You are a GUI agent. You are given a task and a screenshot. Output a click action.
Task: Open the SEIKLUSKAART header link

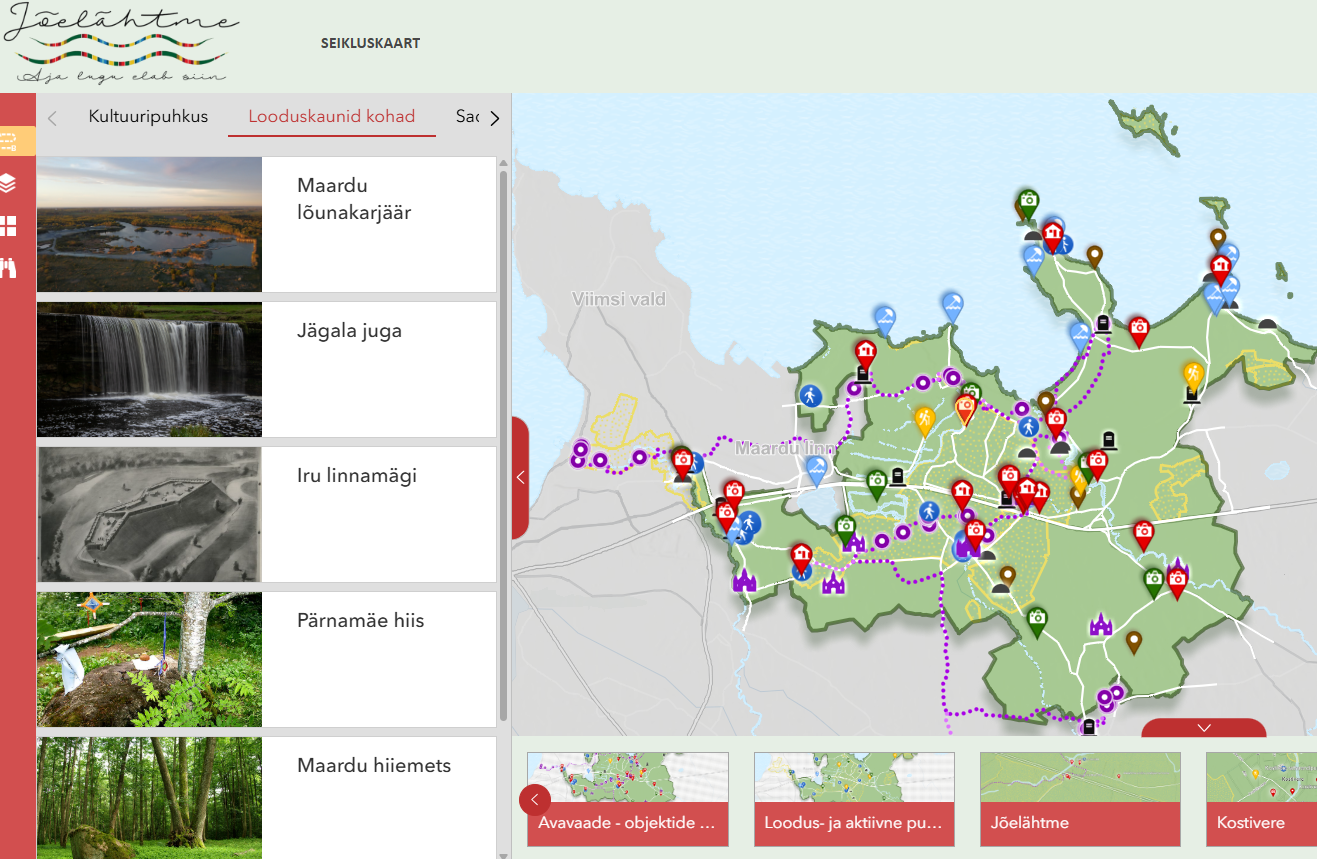[370, 44]
